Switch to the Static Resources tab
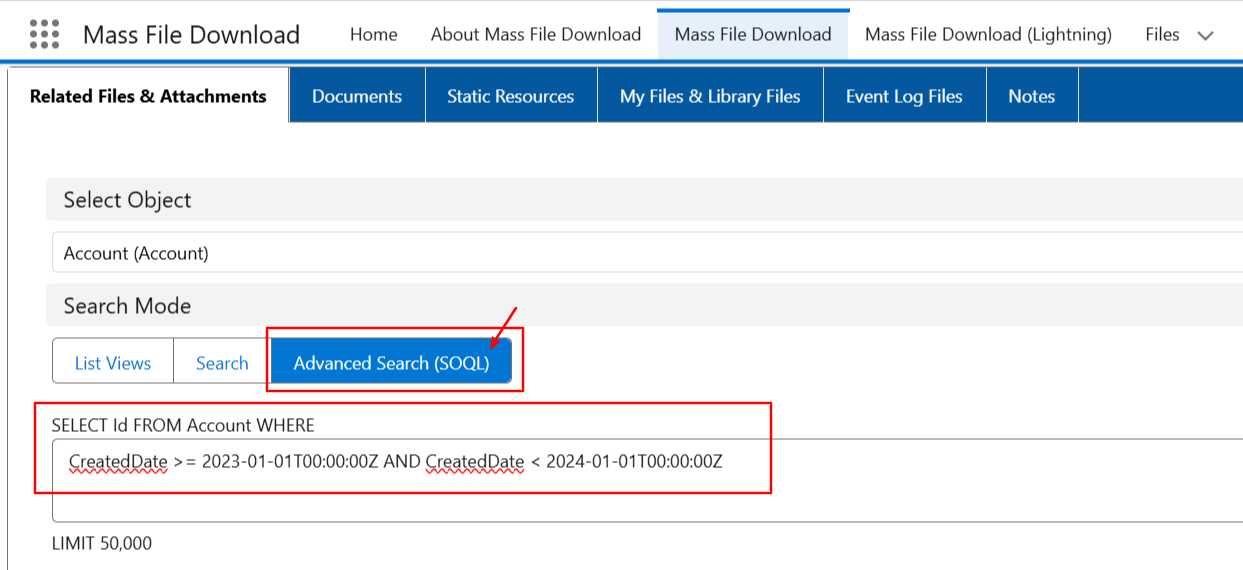Viewport: 1243px width, 570px height. pos(511,96)
